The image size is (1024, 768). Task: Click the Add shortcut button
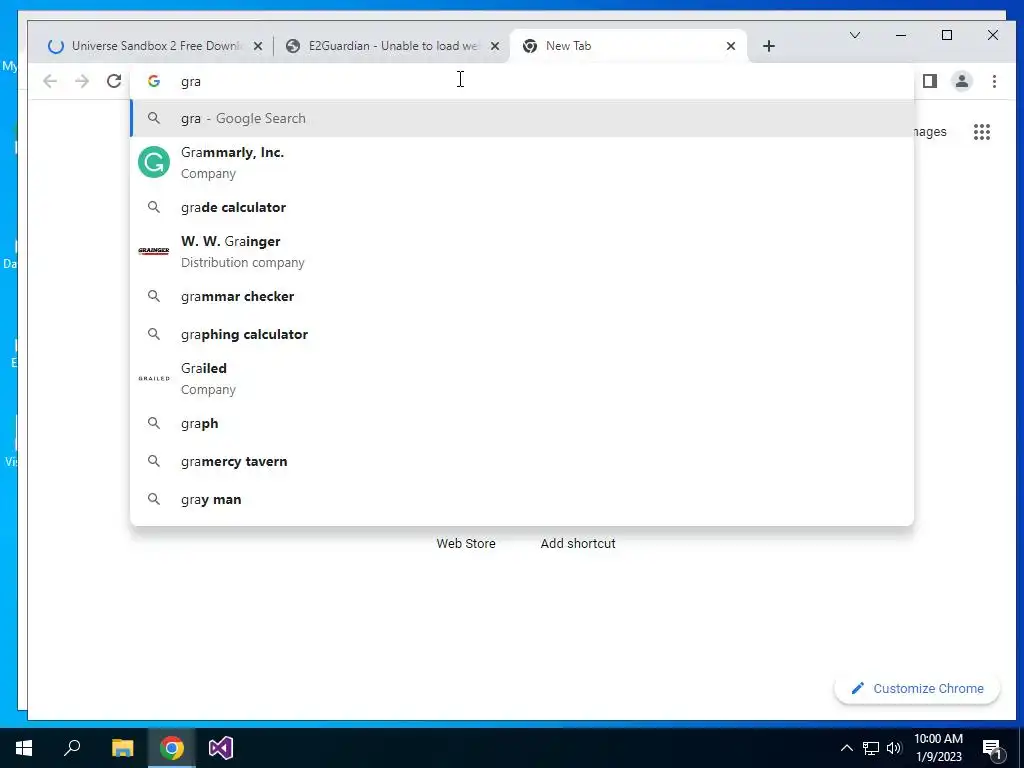pyautogui.click(x=578, y=543)
